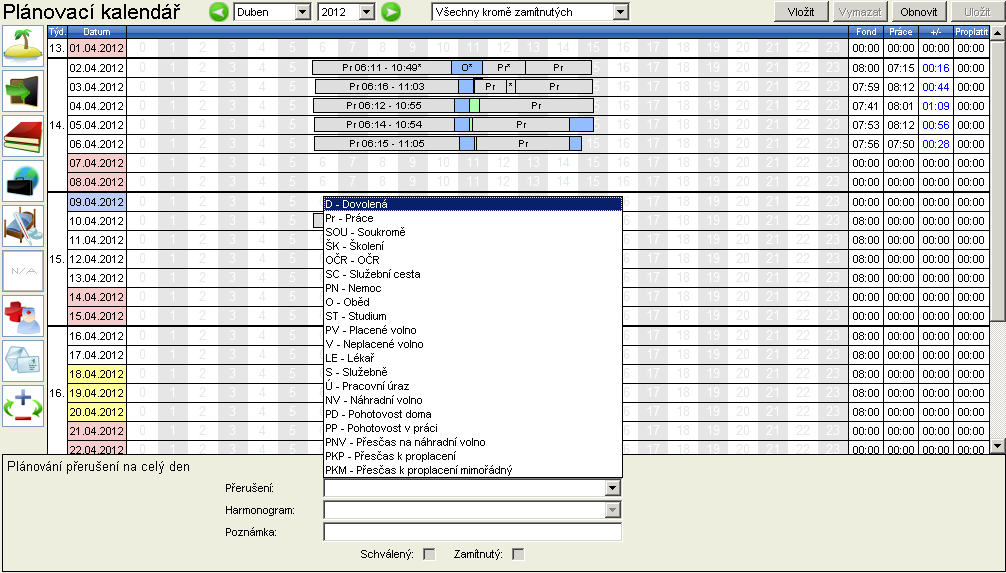1006x573 pixels.
Task: Go to previous month green arrow
Action: [x=219, y=12]
